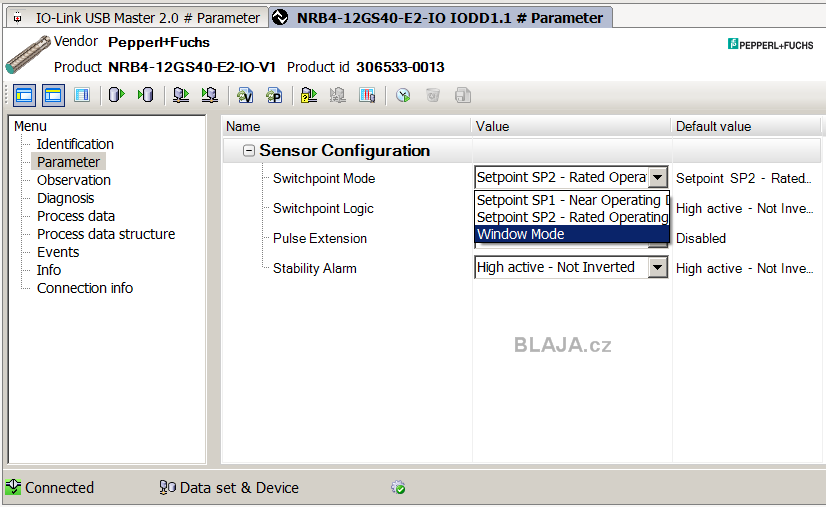Click the Stability Alarm default value cell
This screenshot has height=507, width=826.
(x=744, y=268)
